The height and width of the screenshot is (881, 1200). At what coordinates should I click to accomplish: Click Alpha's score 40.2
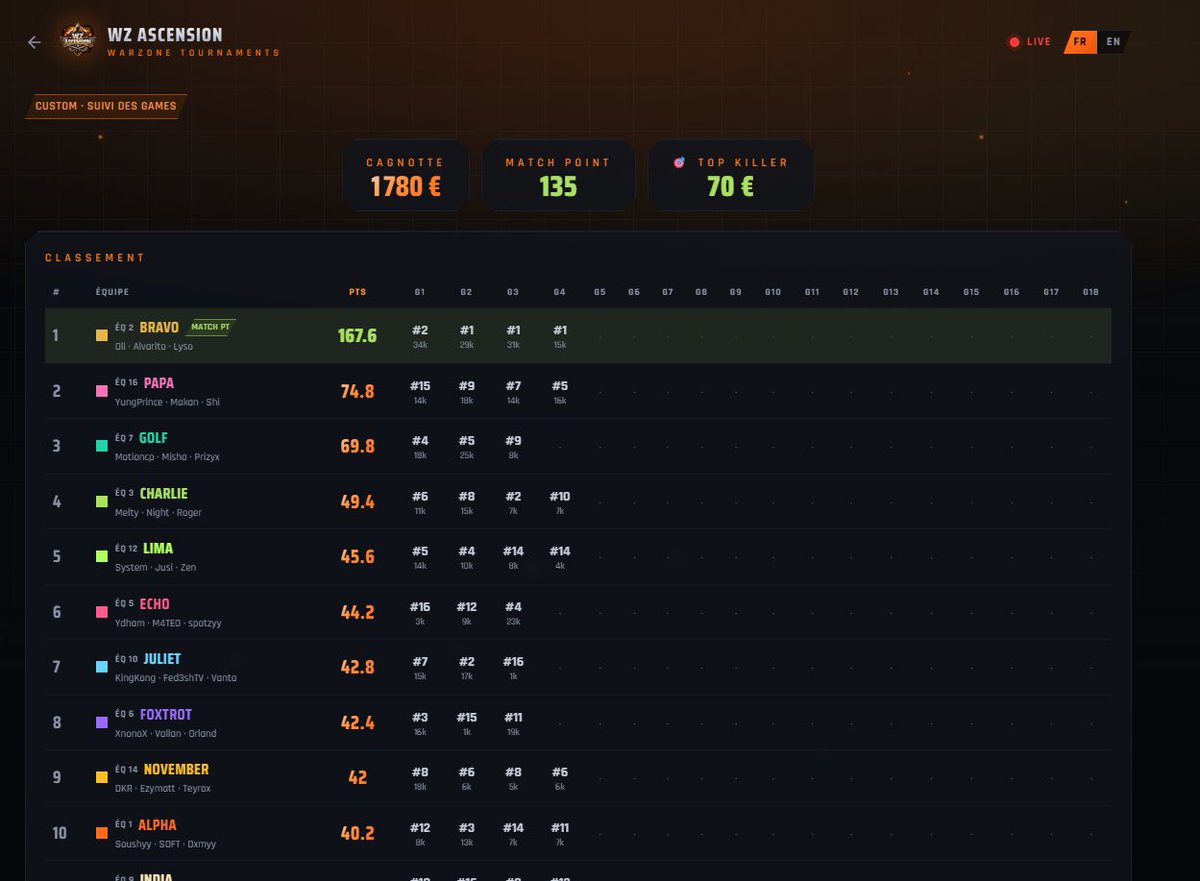pyautogui.click(x=357, y=833)
